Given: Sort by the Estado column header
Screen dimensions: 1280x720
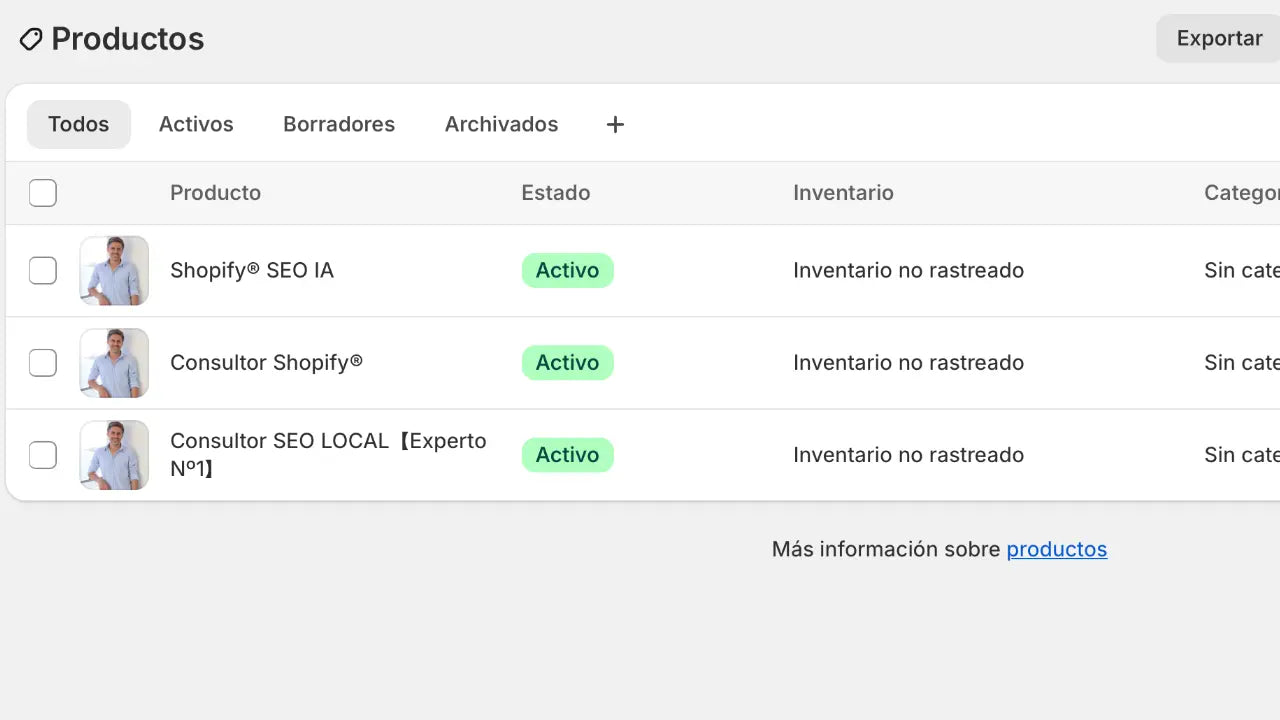Looking at the screenshot, I should [555, 192].
